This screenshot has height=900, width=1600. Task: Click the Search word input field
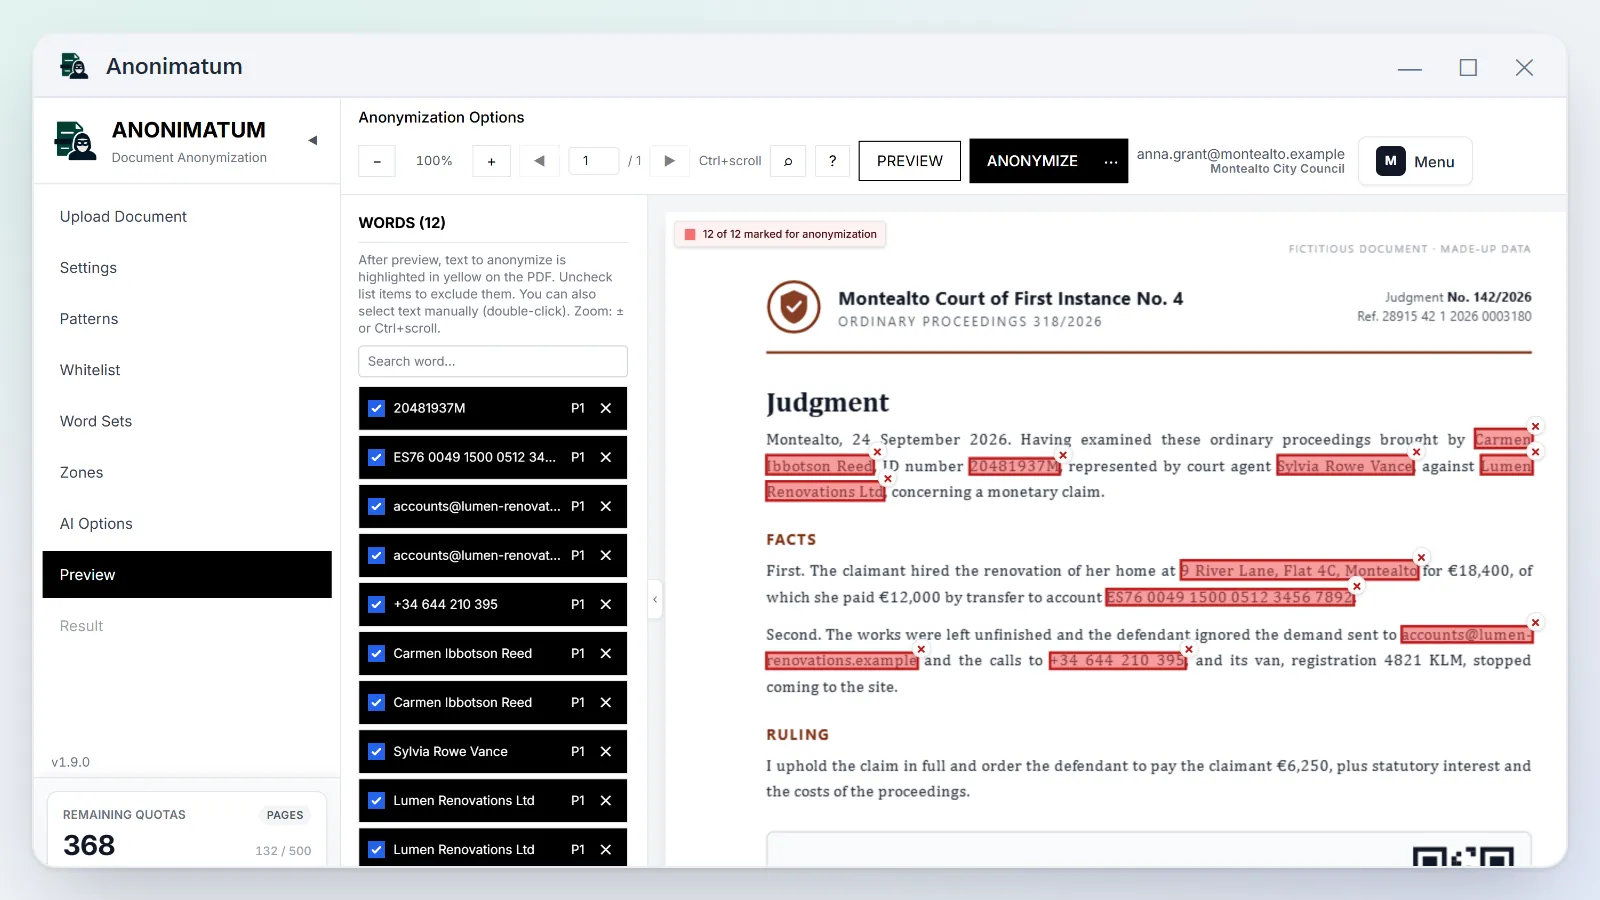pos(493,361)
